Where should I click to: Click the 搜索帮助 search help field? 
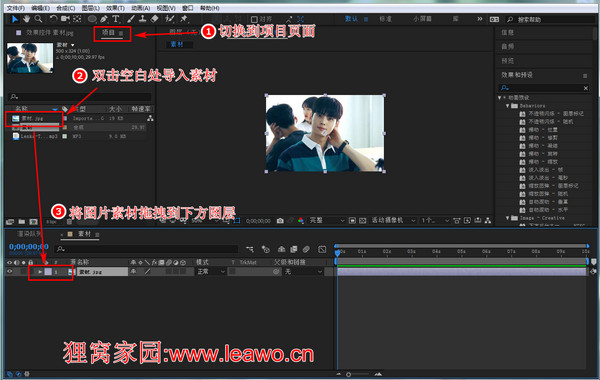point(551,19)
